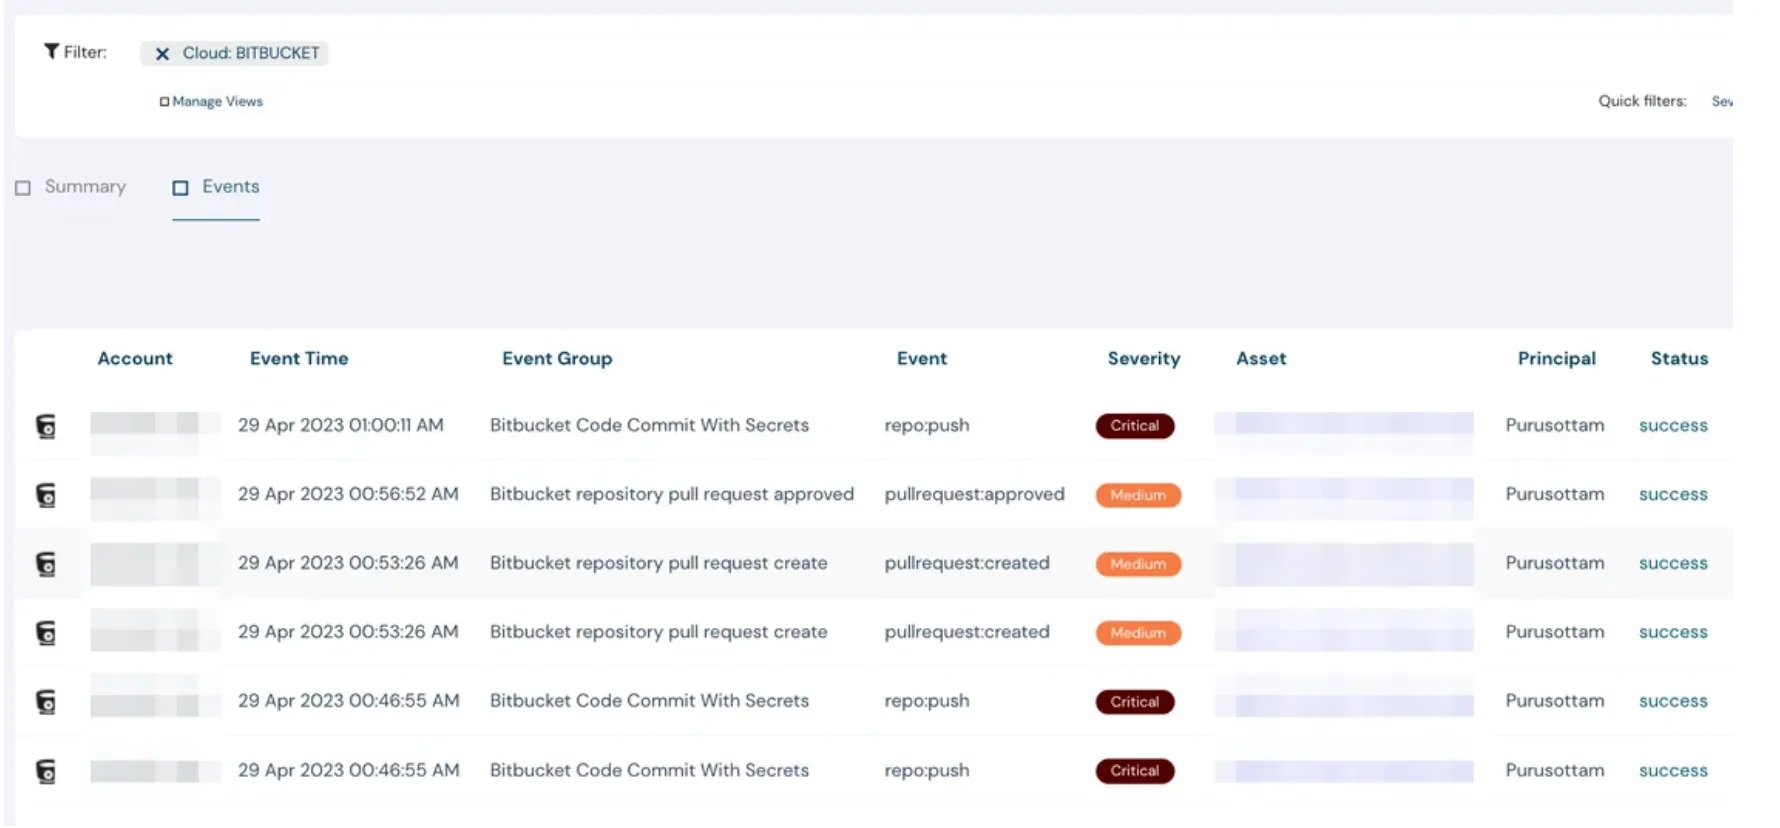Click the Summary tab icon
The height and width of the screenshot is (828, 1780).
23,188
